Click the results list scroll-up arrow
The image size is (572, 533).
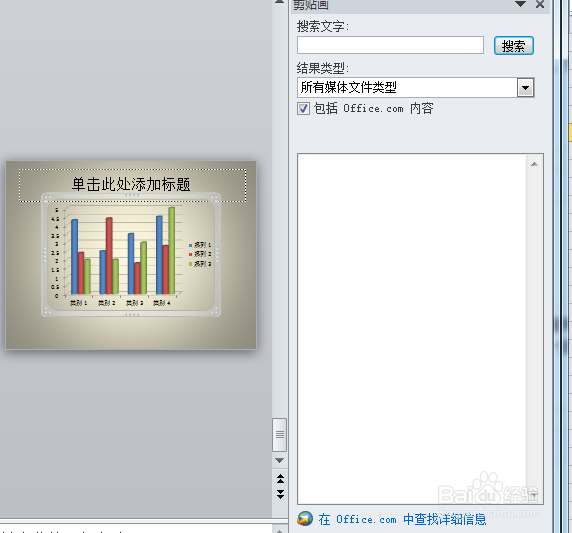534,164
